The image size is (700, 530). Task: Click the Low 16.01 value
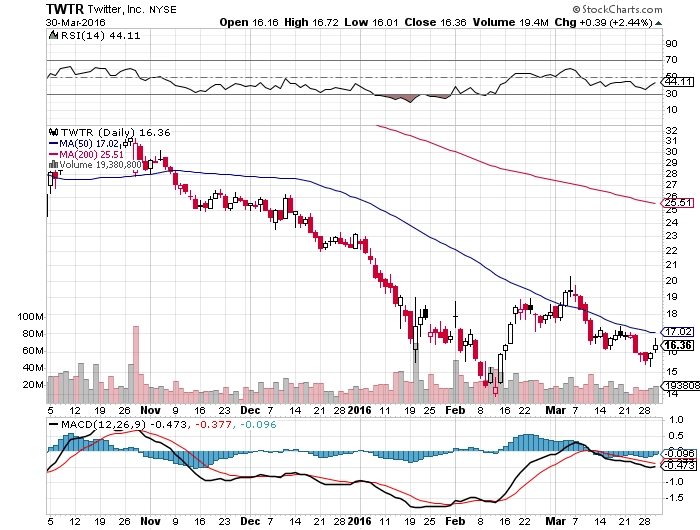coord(371,22)
